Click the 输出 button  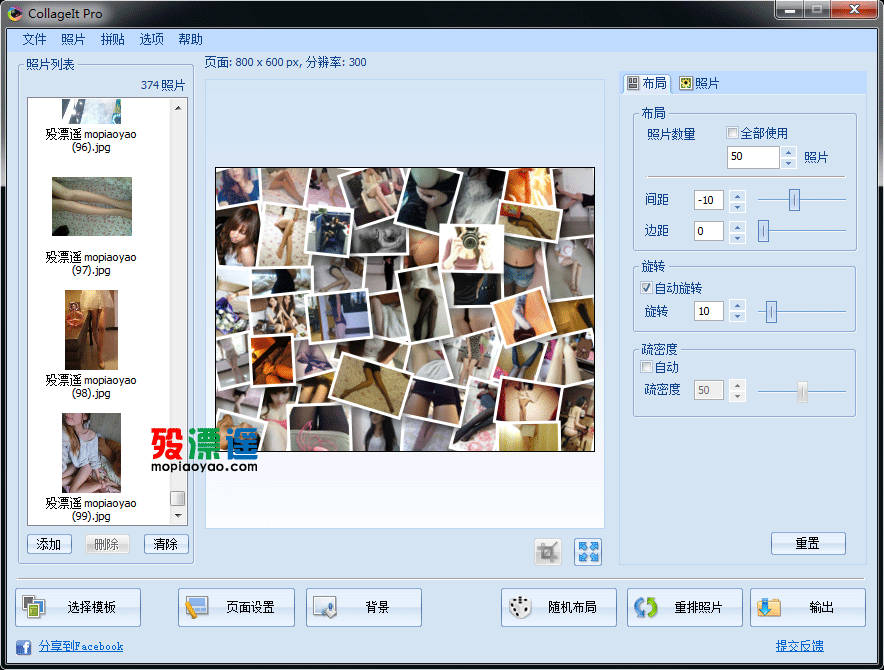tap(807, 607)
